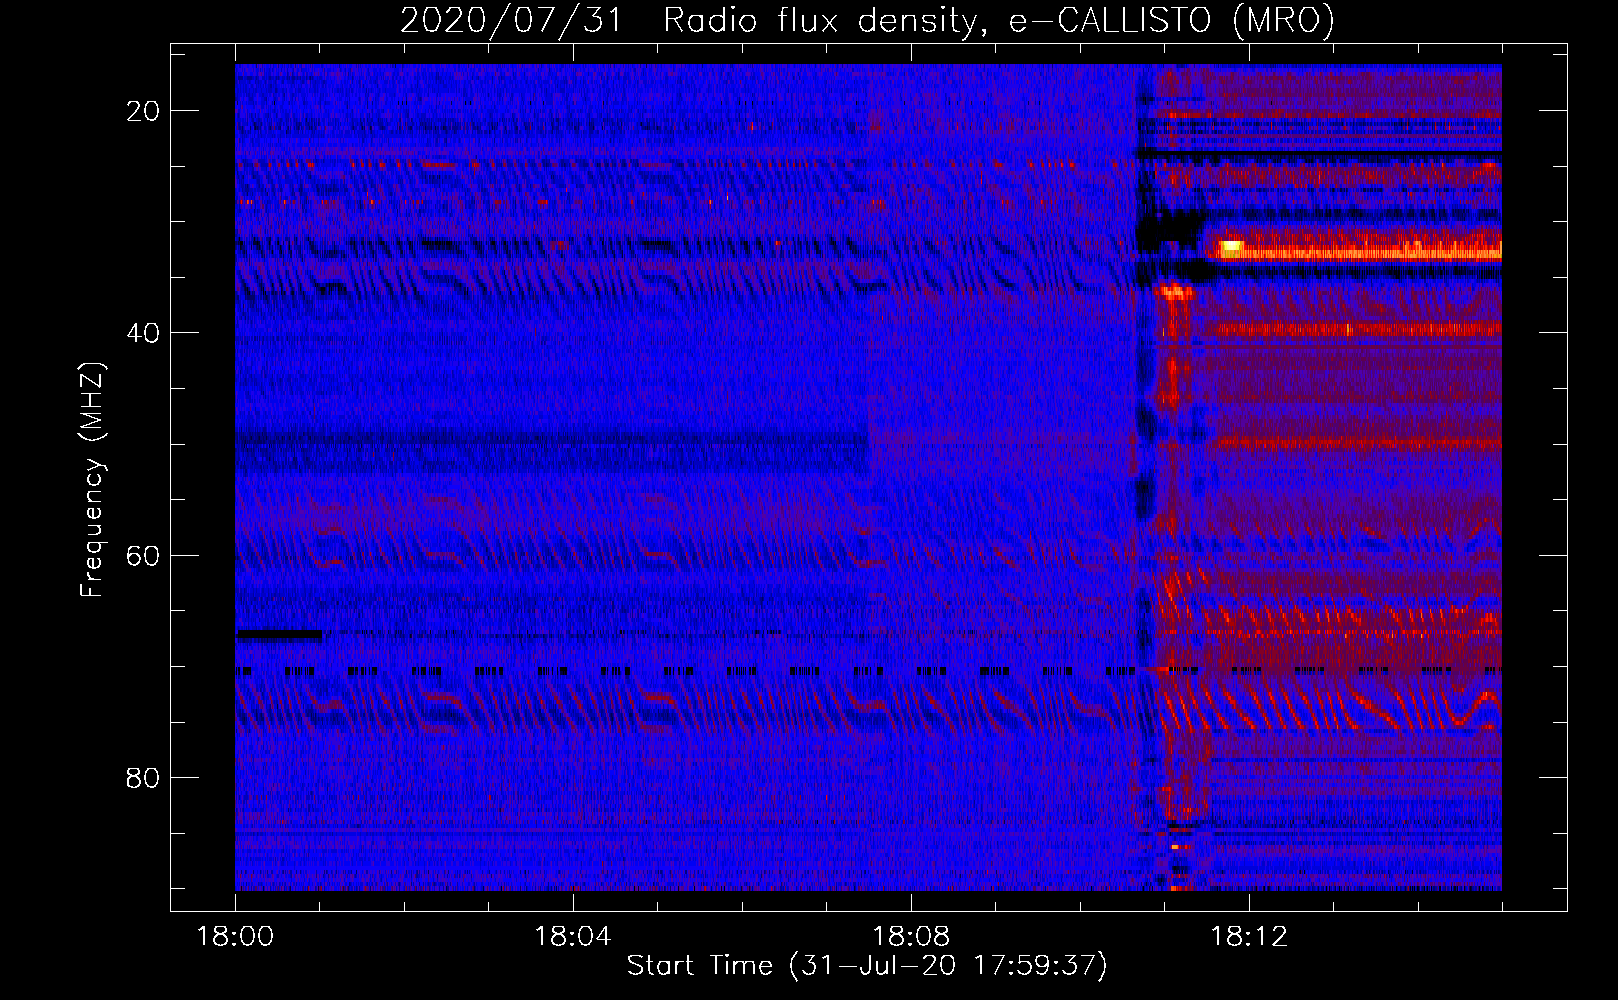The image size is (1618, 1000).
Task: Click the short black bar at spectrogram left edge
Action: pos(279,634)
